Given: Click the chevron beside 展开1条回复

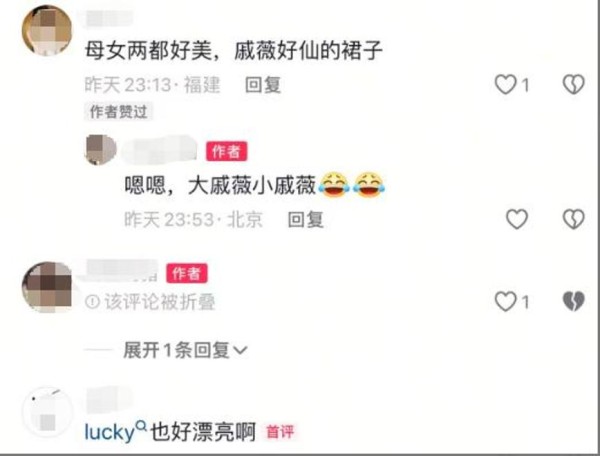Looking at the screenshot, I should tap(240, 350).
